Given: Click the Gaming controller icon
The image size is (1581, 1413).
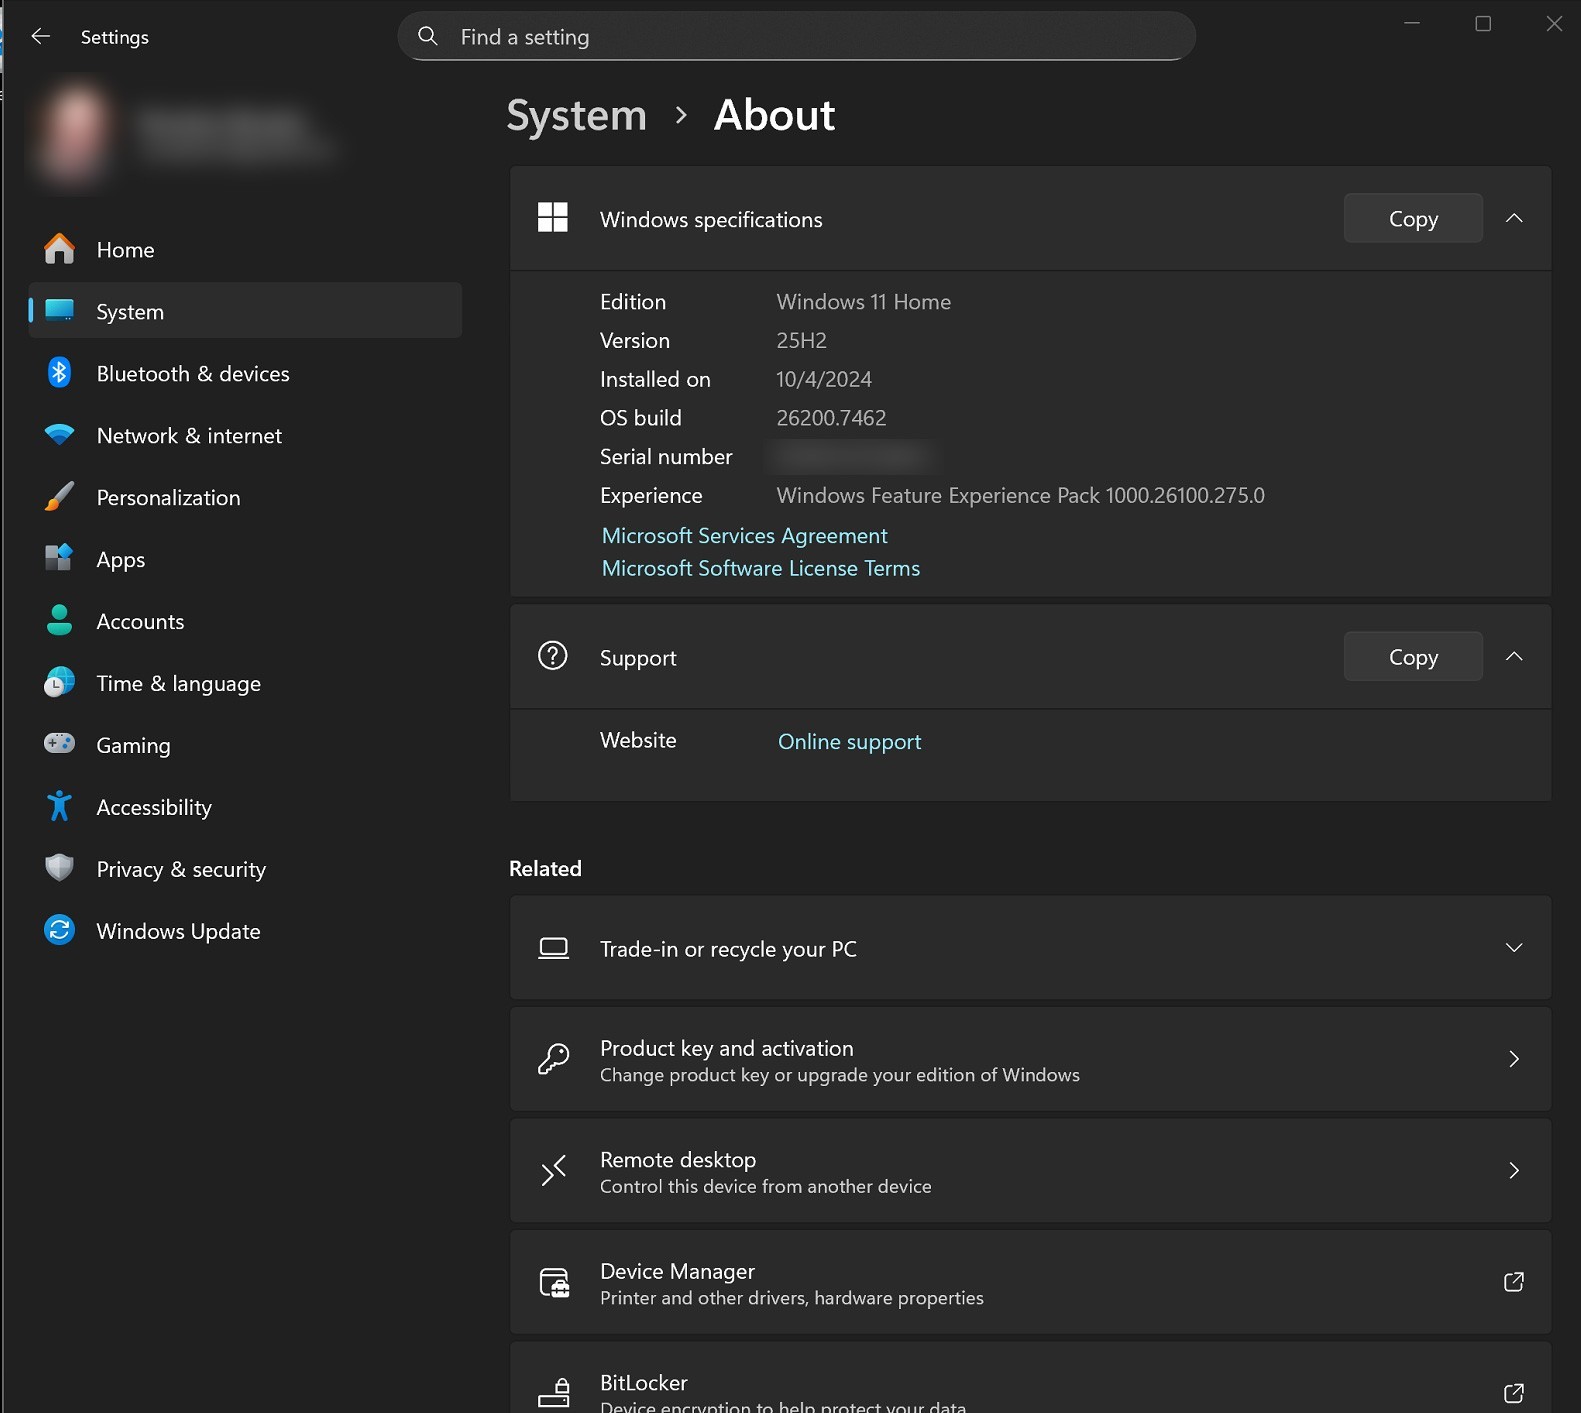Looking at the screenshot, I should point(59,744).
